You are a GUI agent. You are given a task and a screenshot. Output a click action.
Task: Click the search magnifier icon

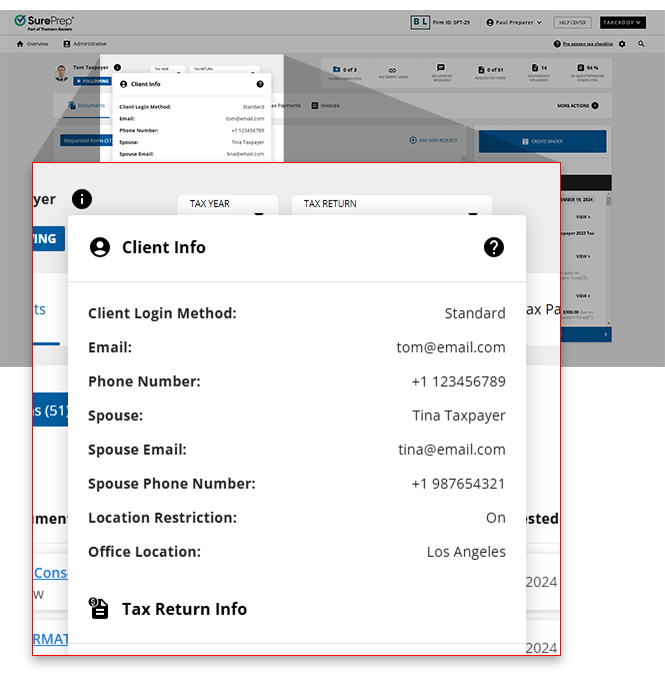pyautogui.click(x=641, y=44)
